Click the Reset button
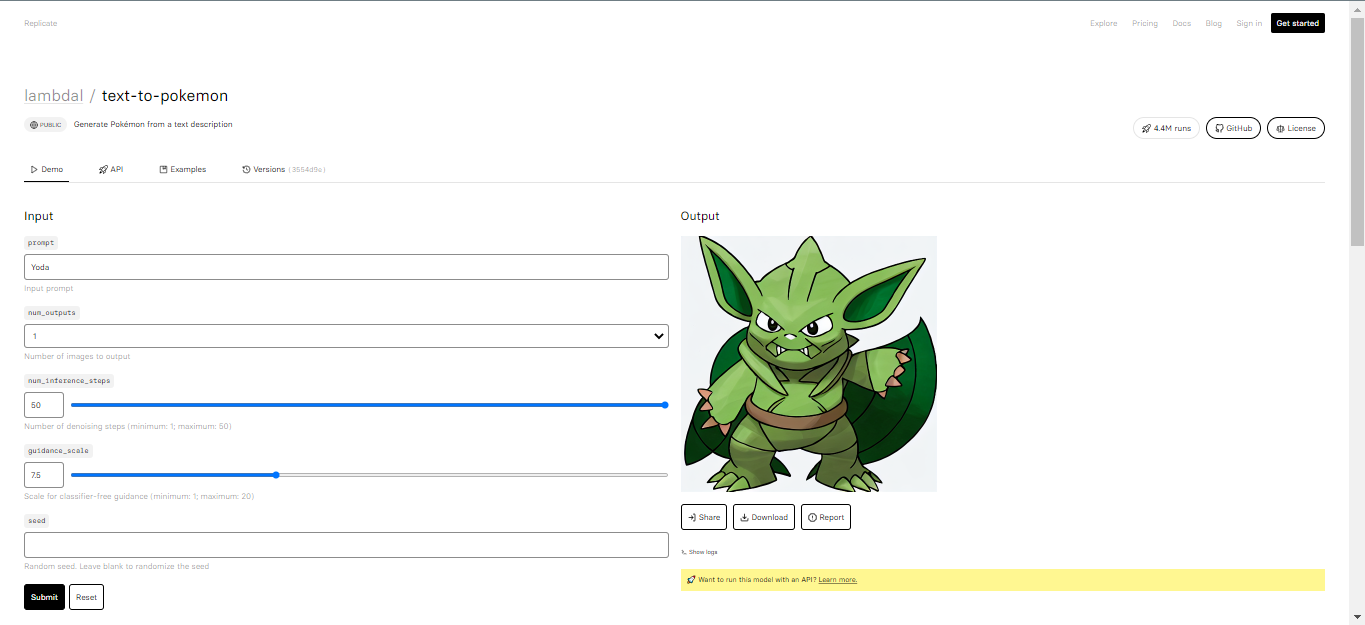1365x625 pixels. pos(86,597)
